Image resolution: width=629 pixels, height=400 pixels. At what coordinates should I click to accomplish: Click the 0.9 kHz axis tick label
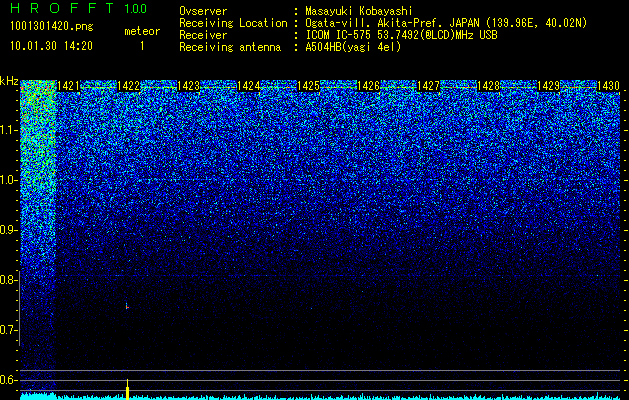(x=8, y=230)
